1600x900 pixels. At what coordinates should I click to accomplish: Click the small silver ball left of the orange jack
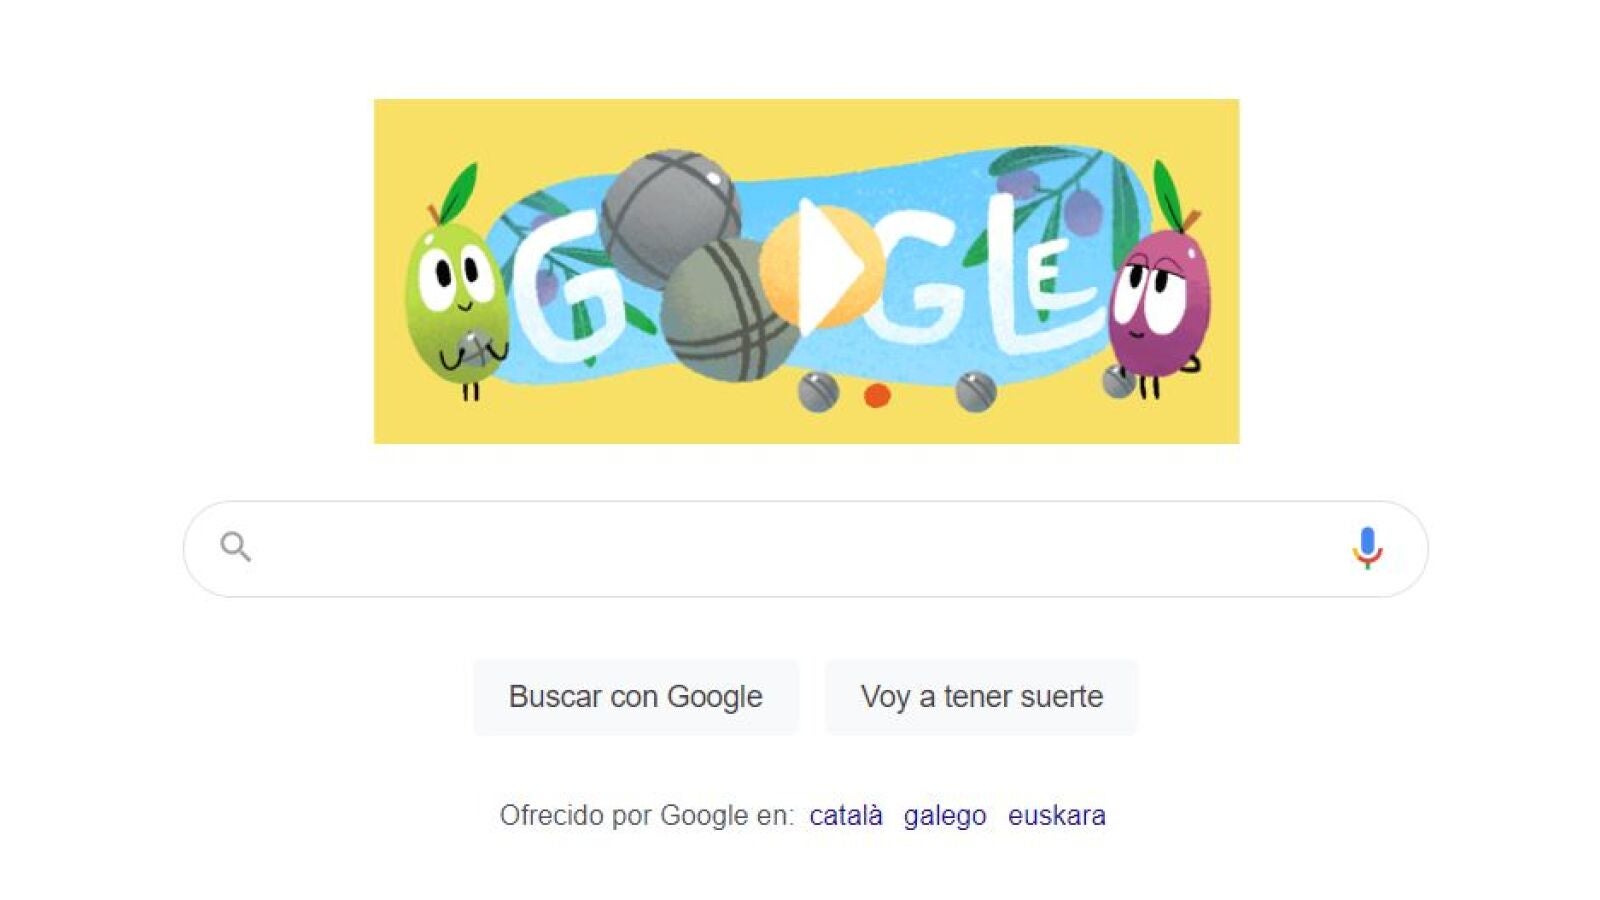coord(818,392)
